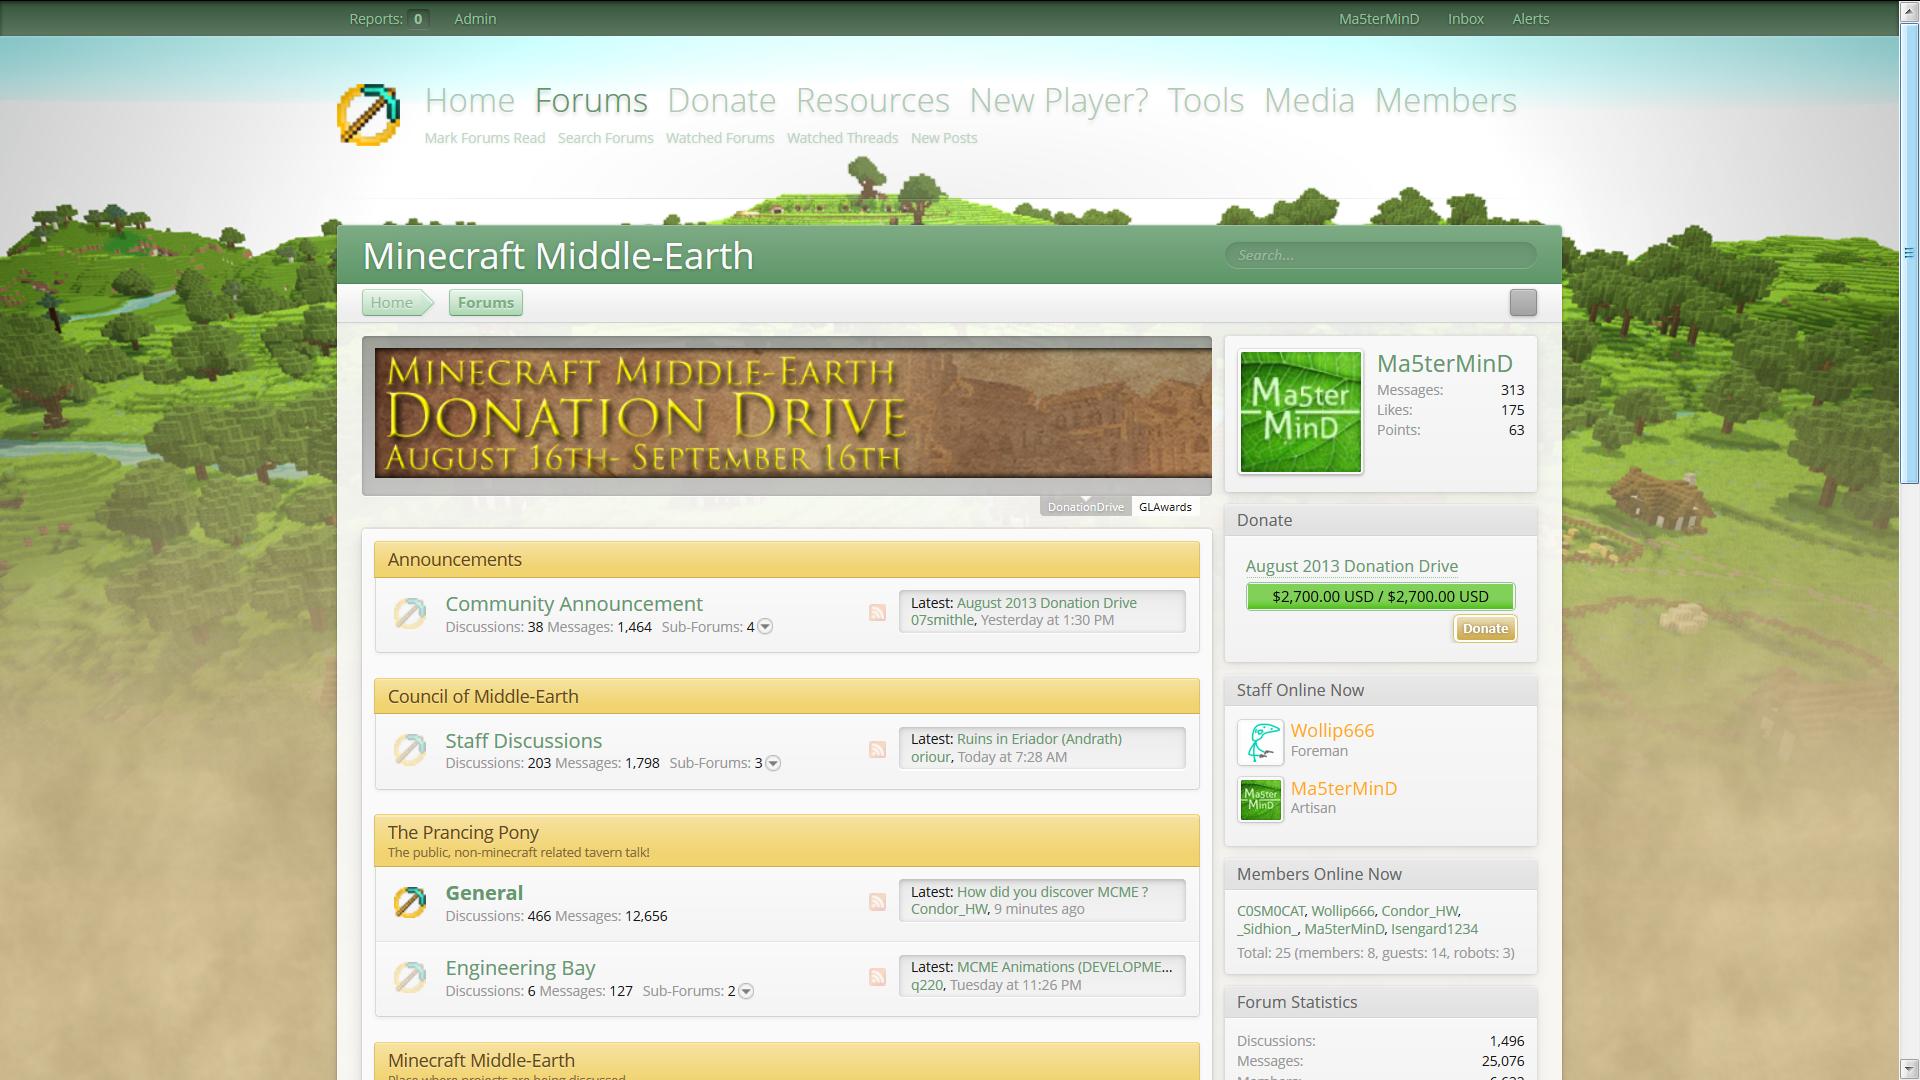The height and width of the screenshot is (1080, 1920).
Task: Click Isengard1234 in Members Online
Action: (1434, 929)
